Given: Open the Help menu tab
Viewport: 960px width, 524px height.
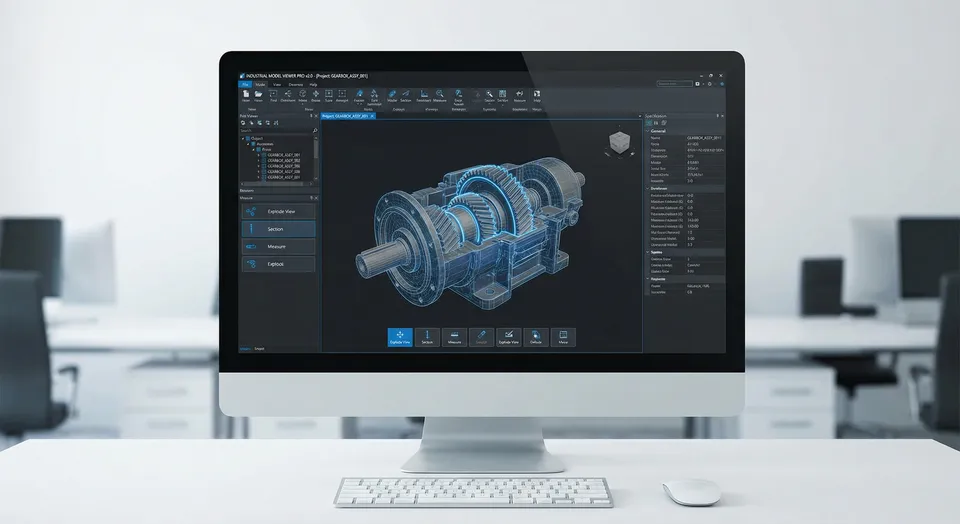Looking at the screenshot, I should point(313,84).
